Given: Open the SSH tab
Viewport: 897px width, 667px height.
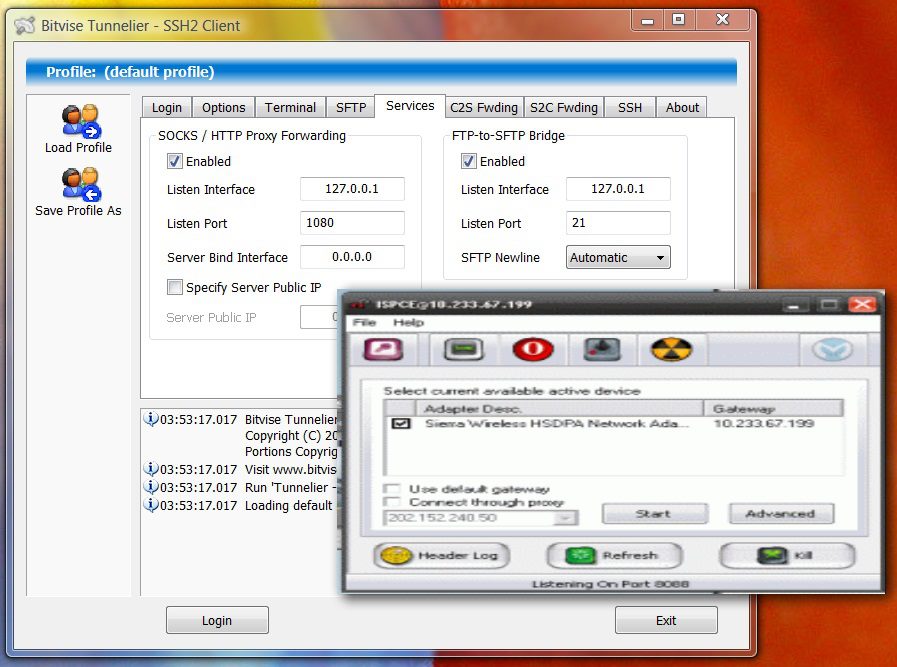Looking at the screenshot, I should (x=630, y=108).
